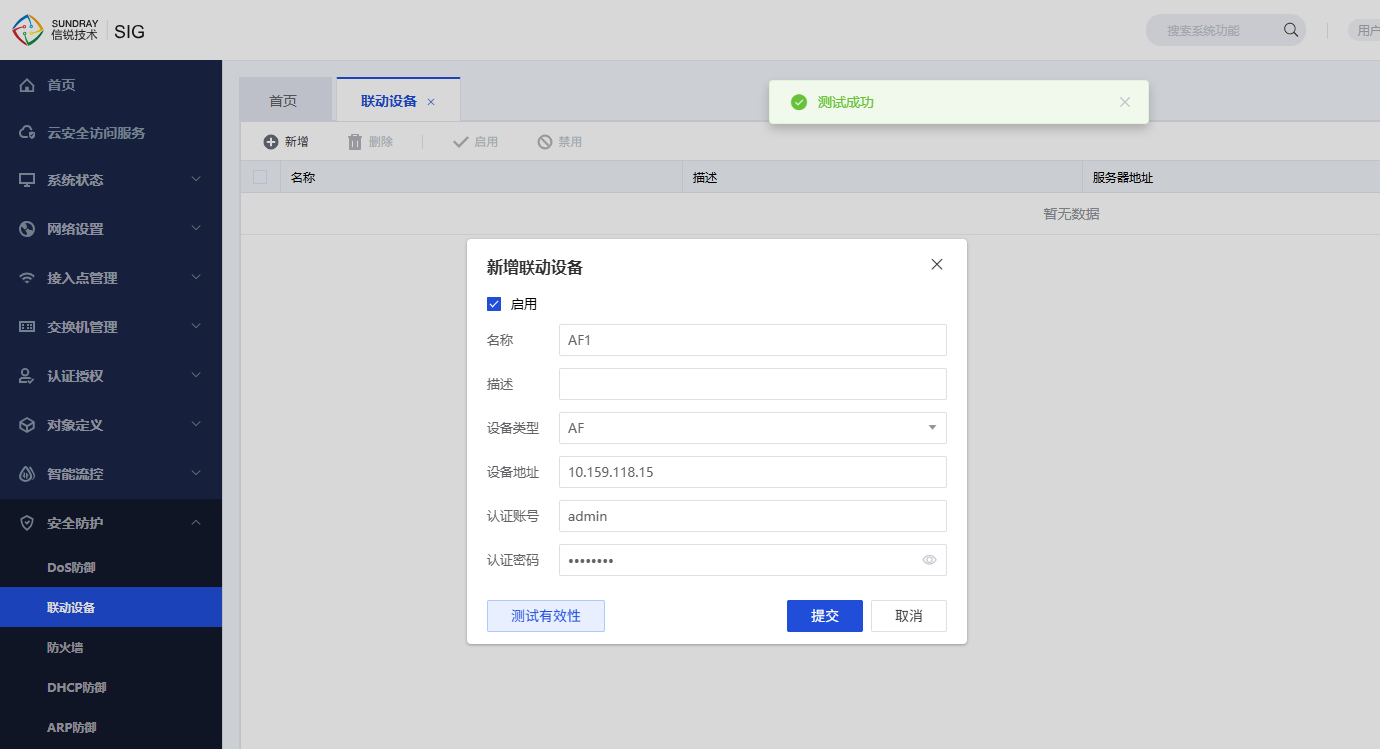The height and width of the screenshot is (749, 1380).
Task: Click the cube icon beside 对象定义
Action: pos(27,425)
